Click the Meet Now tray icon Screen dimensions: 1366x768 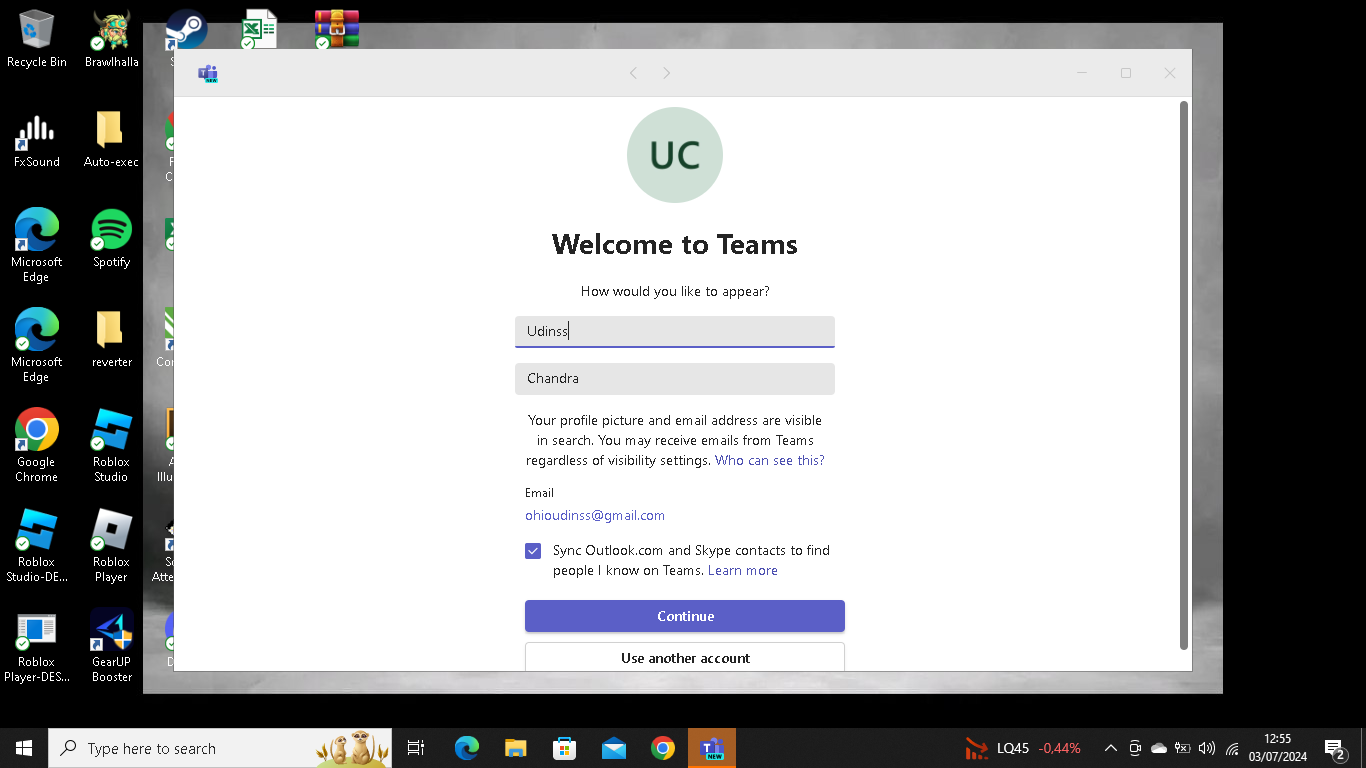tap(1135, 748)
